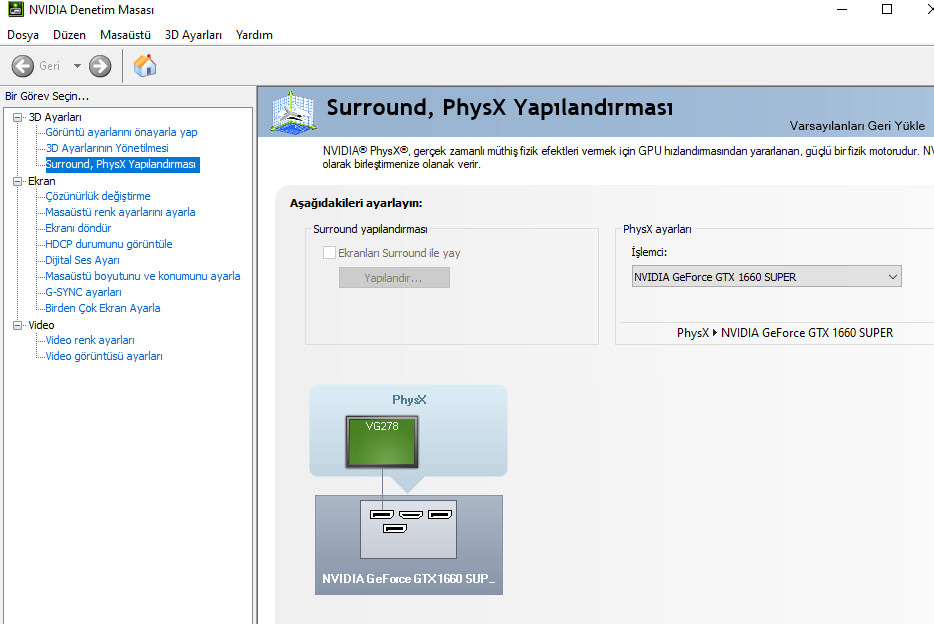Click the NVIDIA GeForce GTX1660 SUP GPU label
The width and height of the screenshot is (934, 624).
coord(409,579)
